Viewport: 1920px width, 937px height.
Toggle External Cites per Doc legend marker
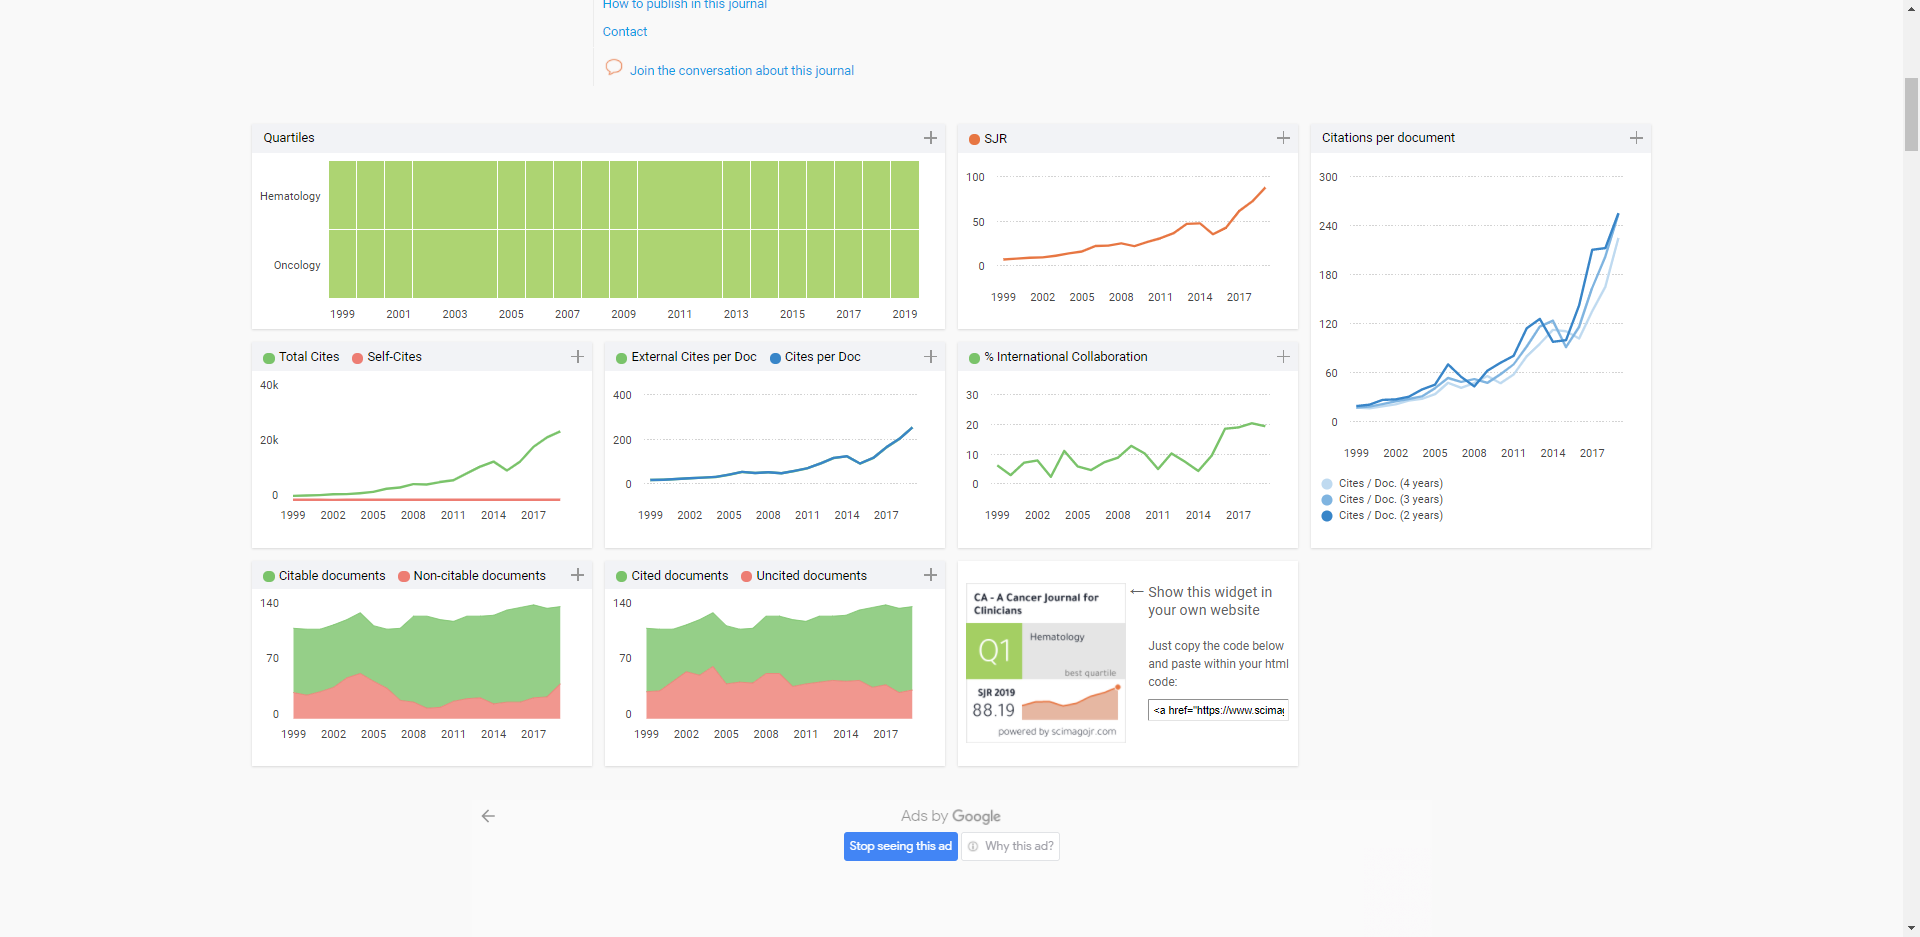click(x=622, y=358)
